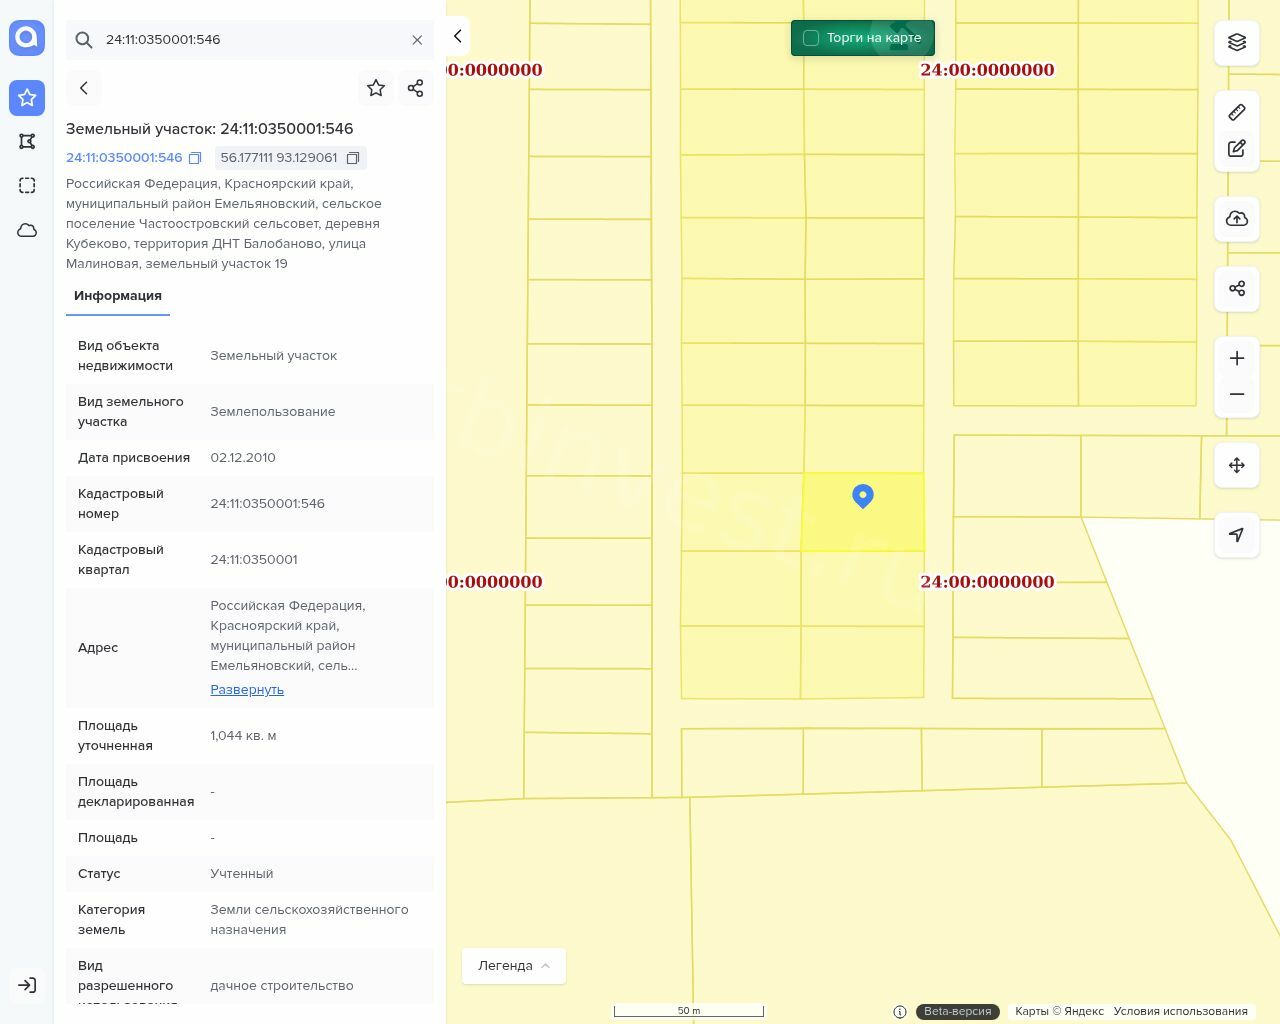Screen dimensions: 1280x1024
Task: Expand full address via Развернуть
Action: coord(247,690)
